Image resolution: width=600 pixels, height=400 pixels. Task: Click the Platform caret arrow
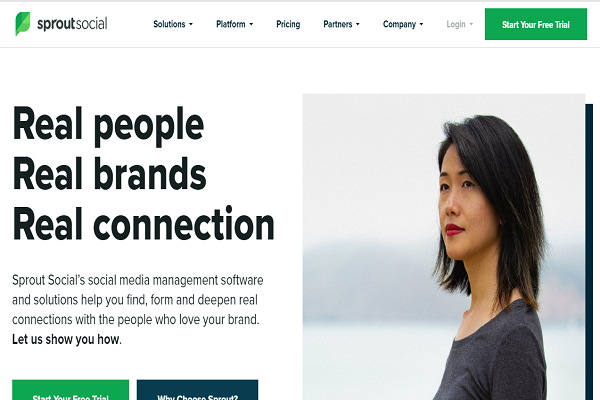point(251,24)
